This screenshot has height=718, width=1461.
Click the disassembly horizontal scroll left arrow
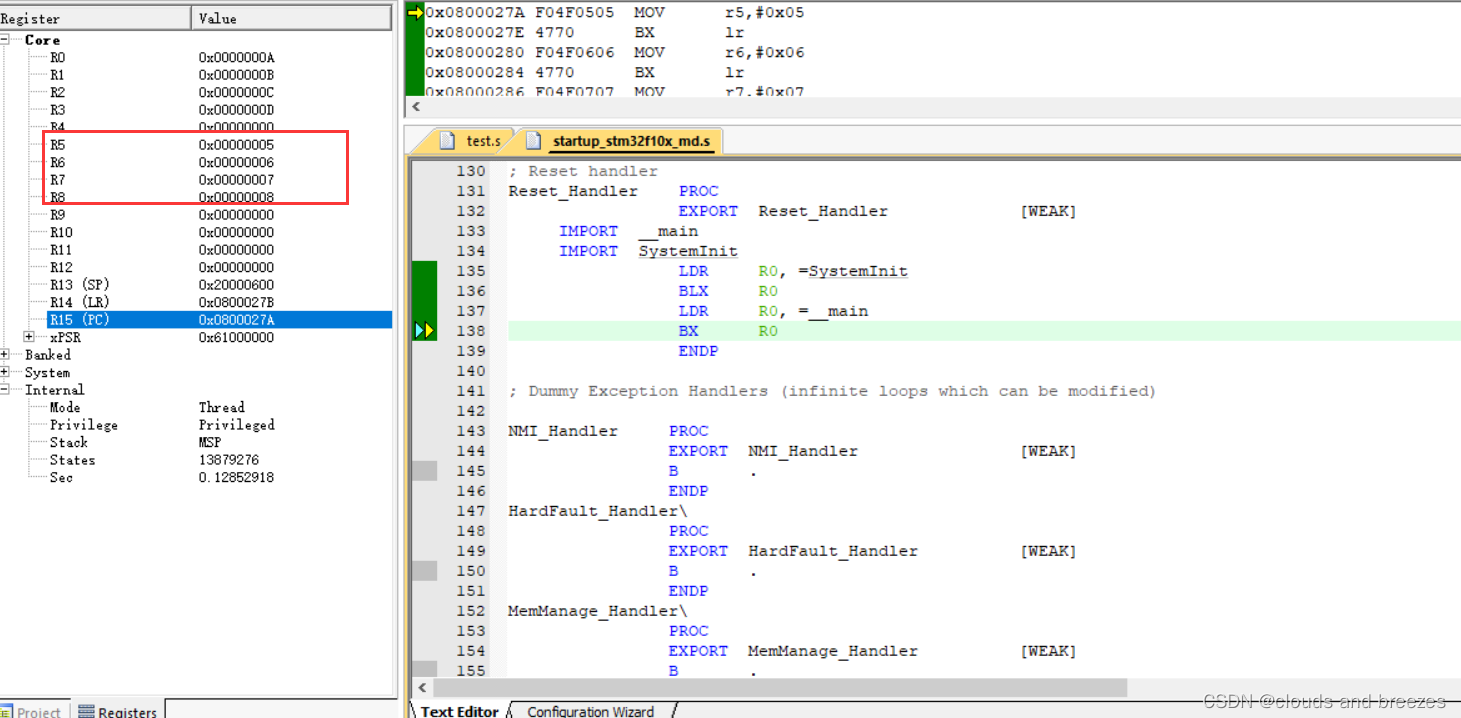418,108
